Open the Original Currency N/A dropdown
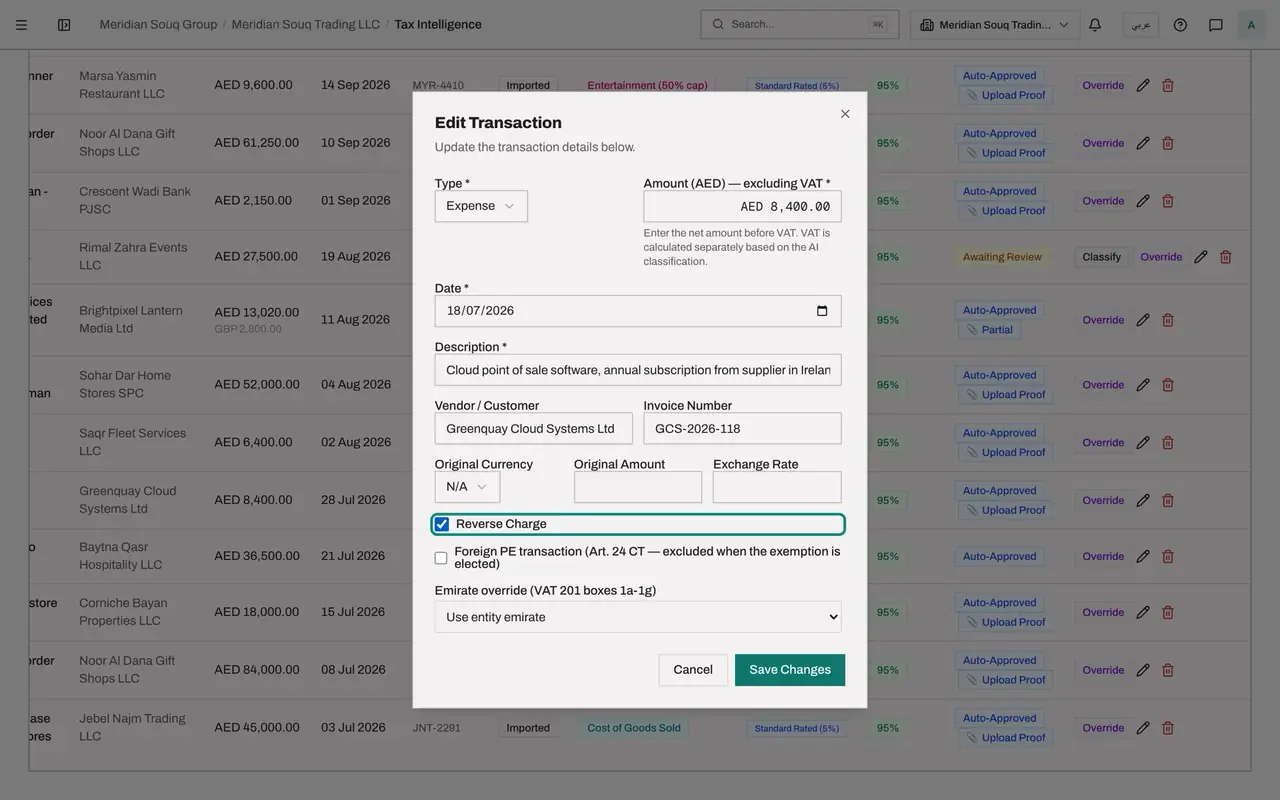 click(x=467, y=487)
